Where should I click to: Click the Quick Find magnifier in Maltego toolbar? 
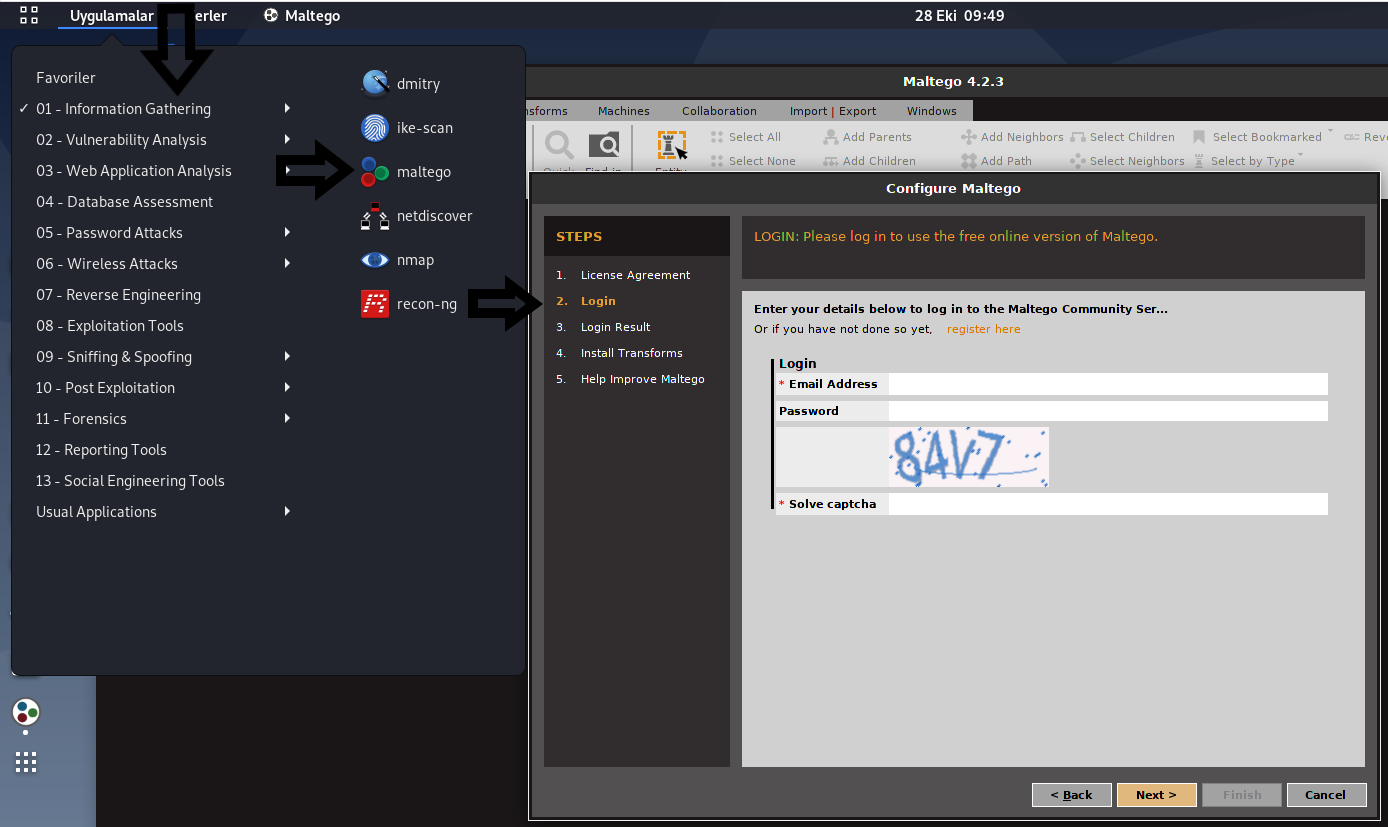click(559, 147)
